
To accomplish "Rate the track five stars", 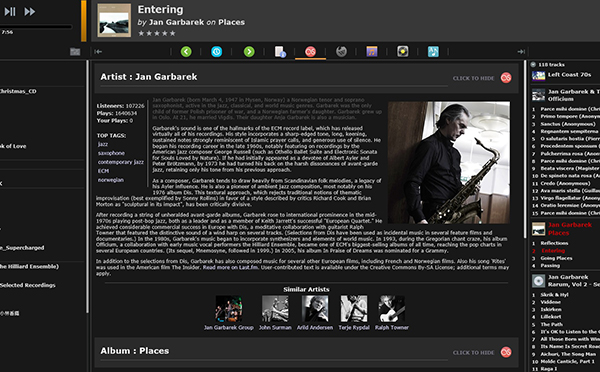I will point(173,33).
